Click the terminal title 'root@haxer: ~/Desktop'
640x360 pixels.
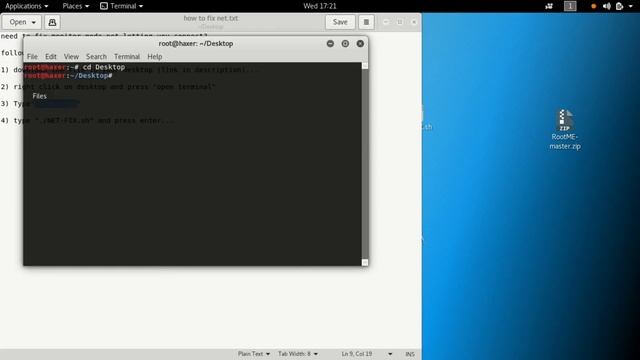(x=196, y=44)
